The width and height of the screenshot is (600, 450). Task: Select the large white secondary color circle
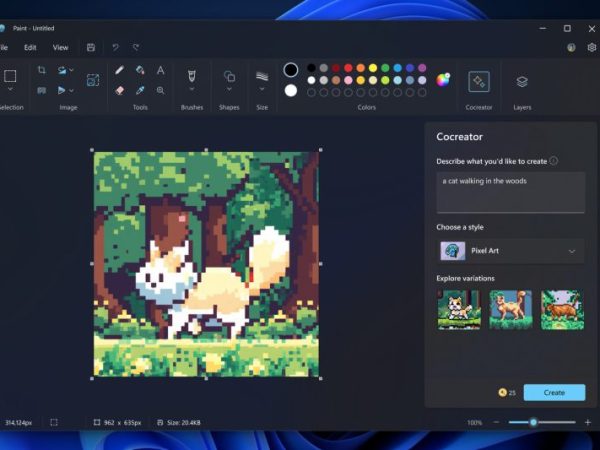click(291, 91)
